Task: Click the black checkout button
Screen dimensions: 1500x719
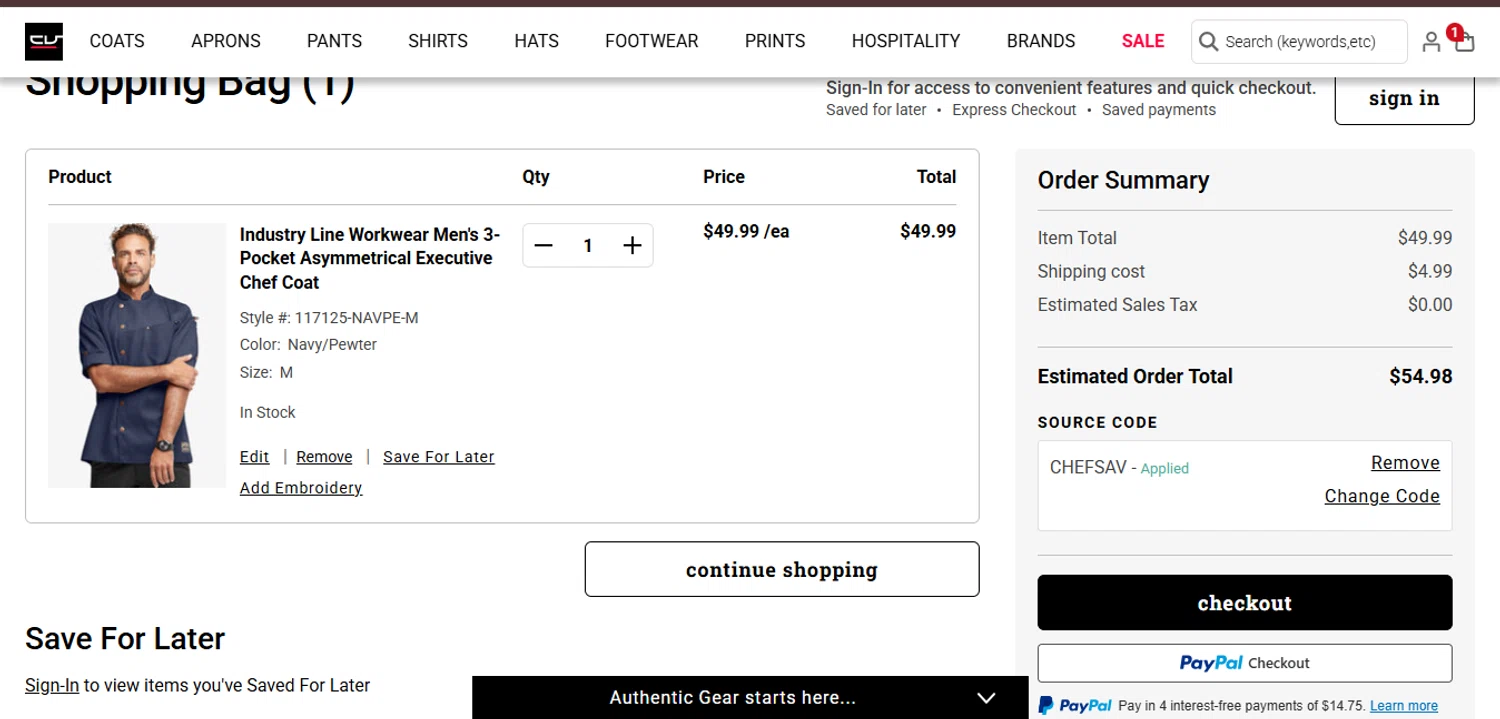Action: (x=1245, y=603)
